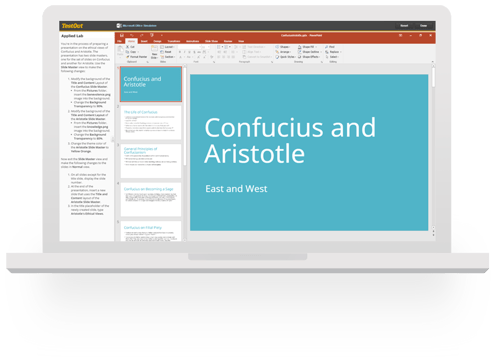Switch to the Review ribbon tab
The height and width of the screenshot is (362, 496).
point(228,41)
